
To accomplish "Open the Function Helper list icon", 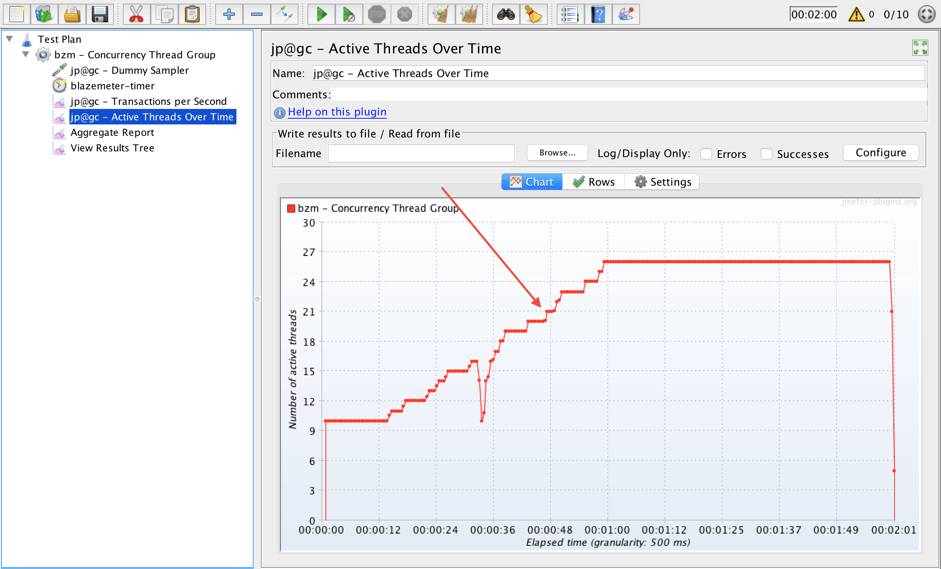I will pyautogui.click(x=570, y=14).
